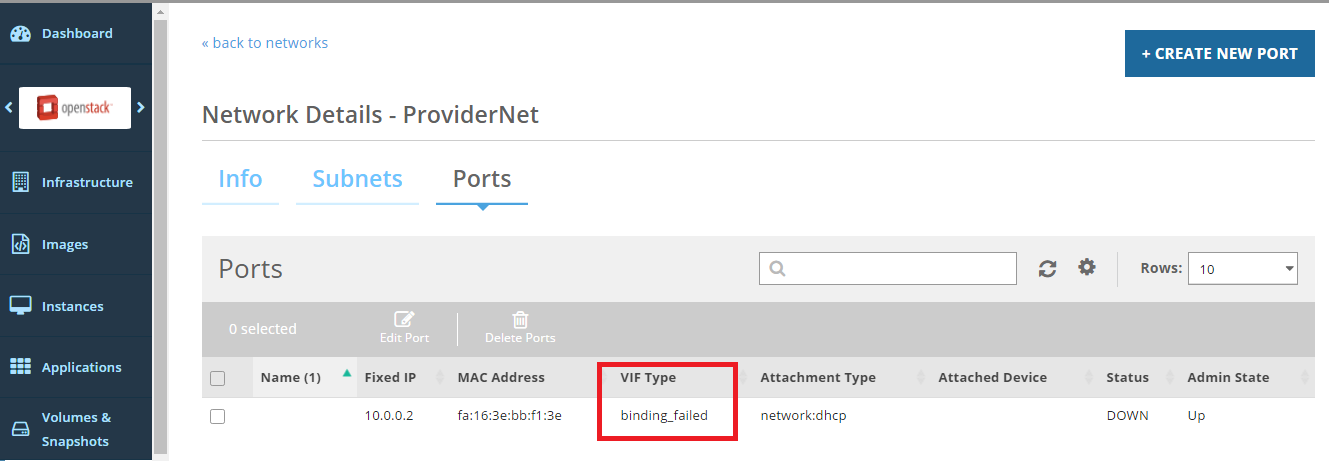Click the Dashboard gauge icon

click(x=20, y=34)
